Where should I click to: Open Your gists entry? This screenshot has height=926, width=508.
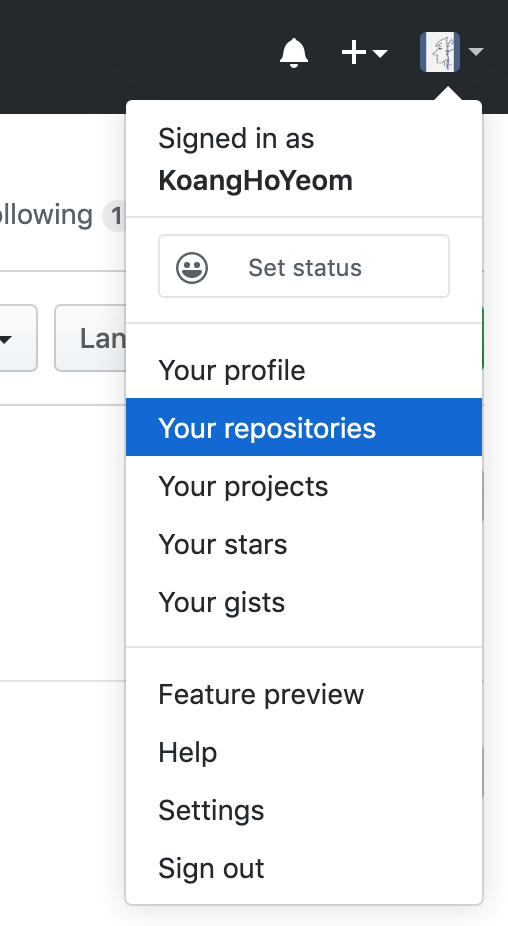point(304,602)
